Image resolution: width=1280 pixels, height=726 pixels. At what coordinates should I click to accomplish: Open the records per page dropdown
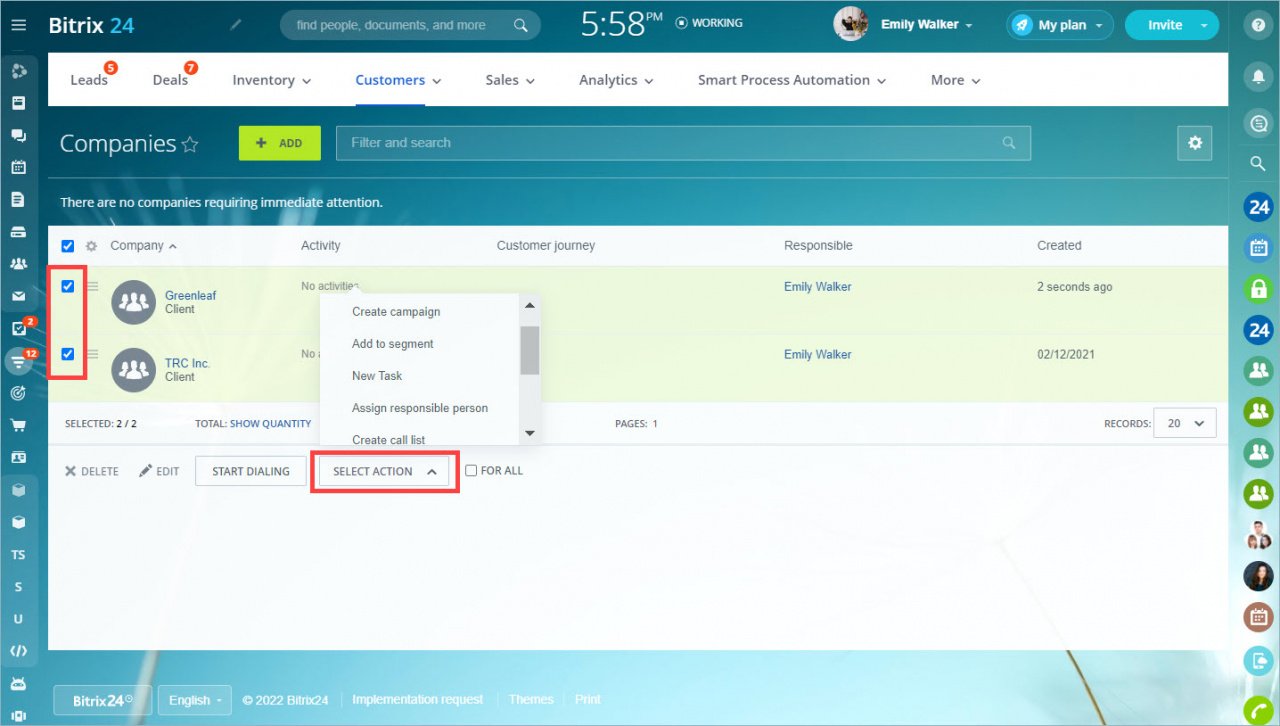click(x=1185, y=423)
